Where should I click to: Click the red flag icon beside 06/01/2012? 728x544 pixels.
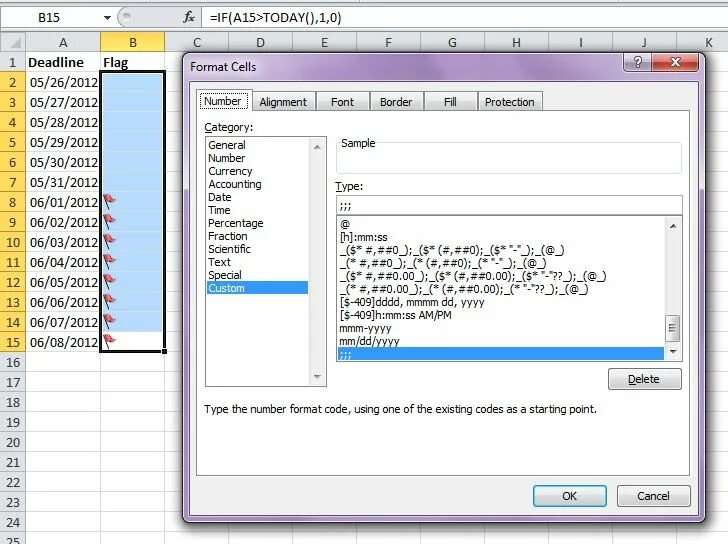[109, 201]
